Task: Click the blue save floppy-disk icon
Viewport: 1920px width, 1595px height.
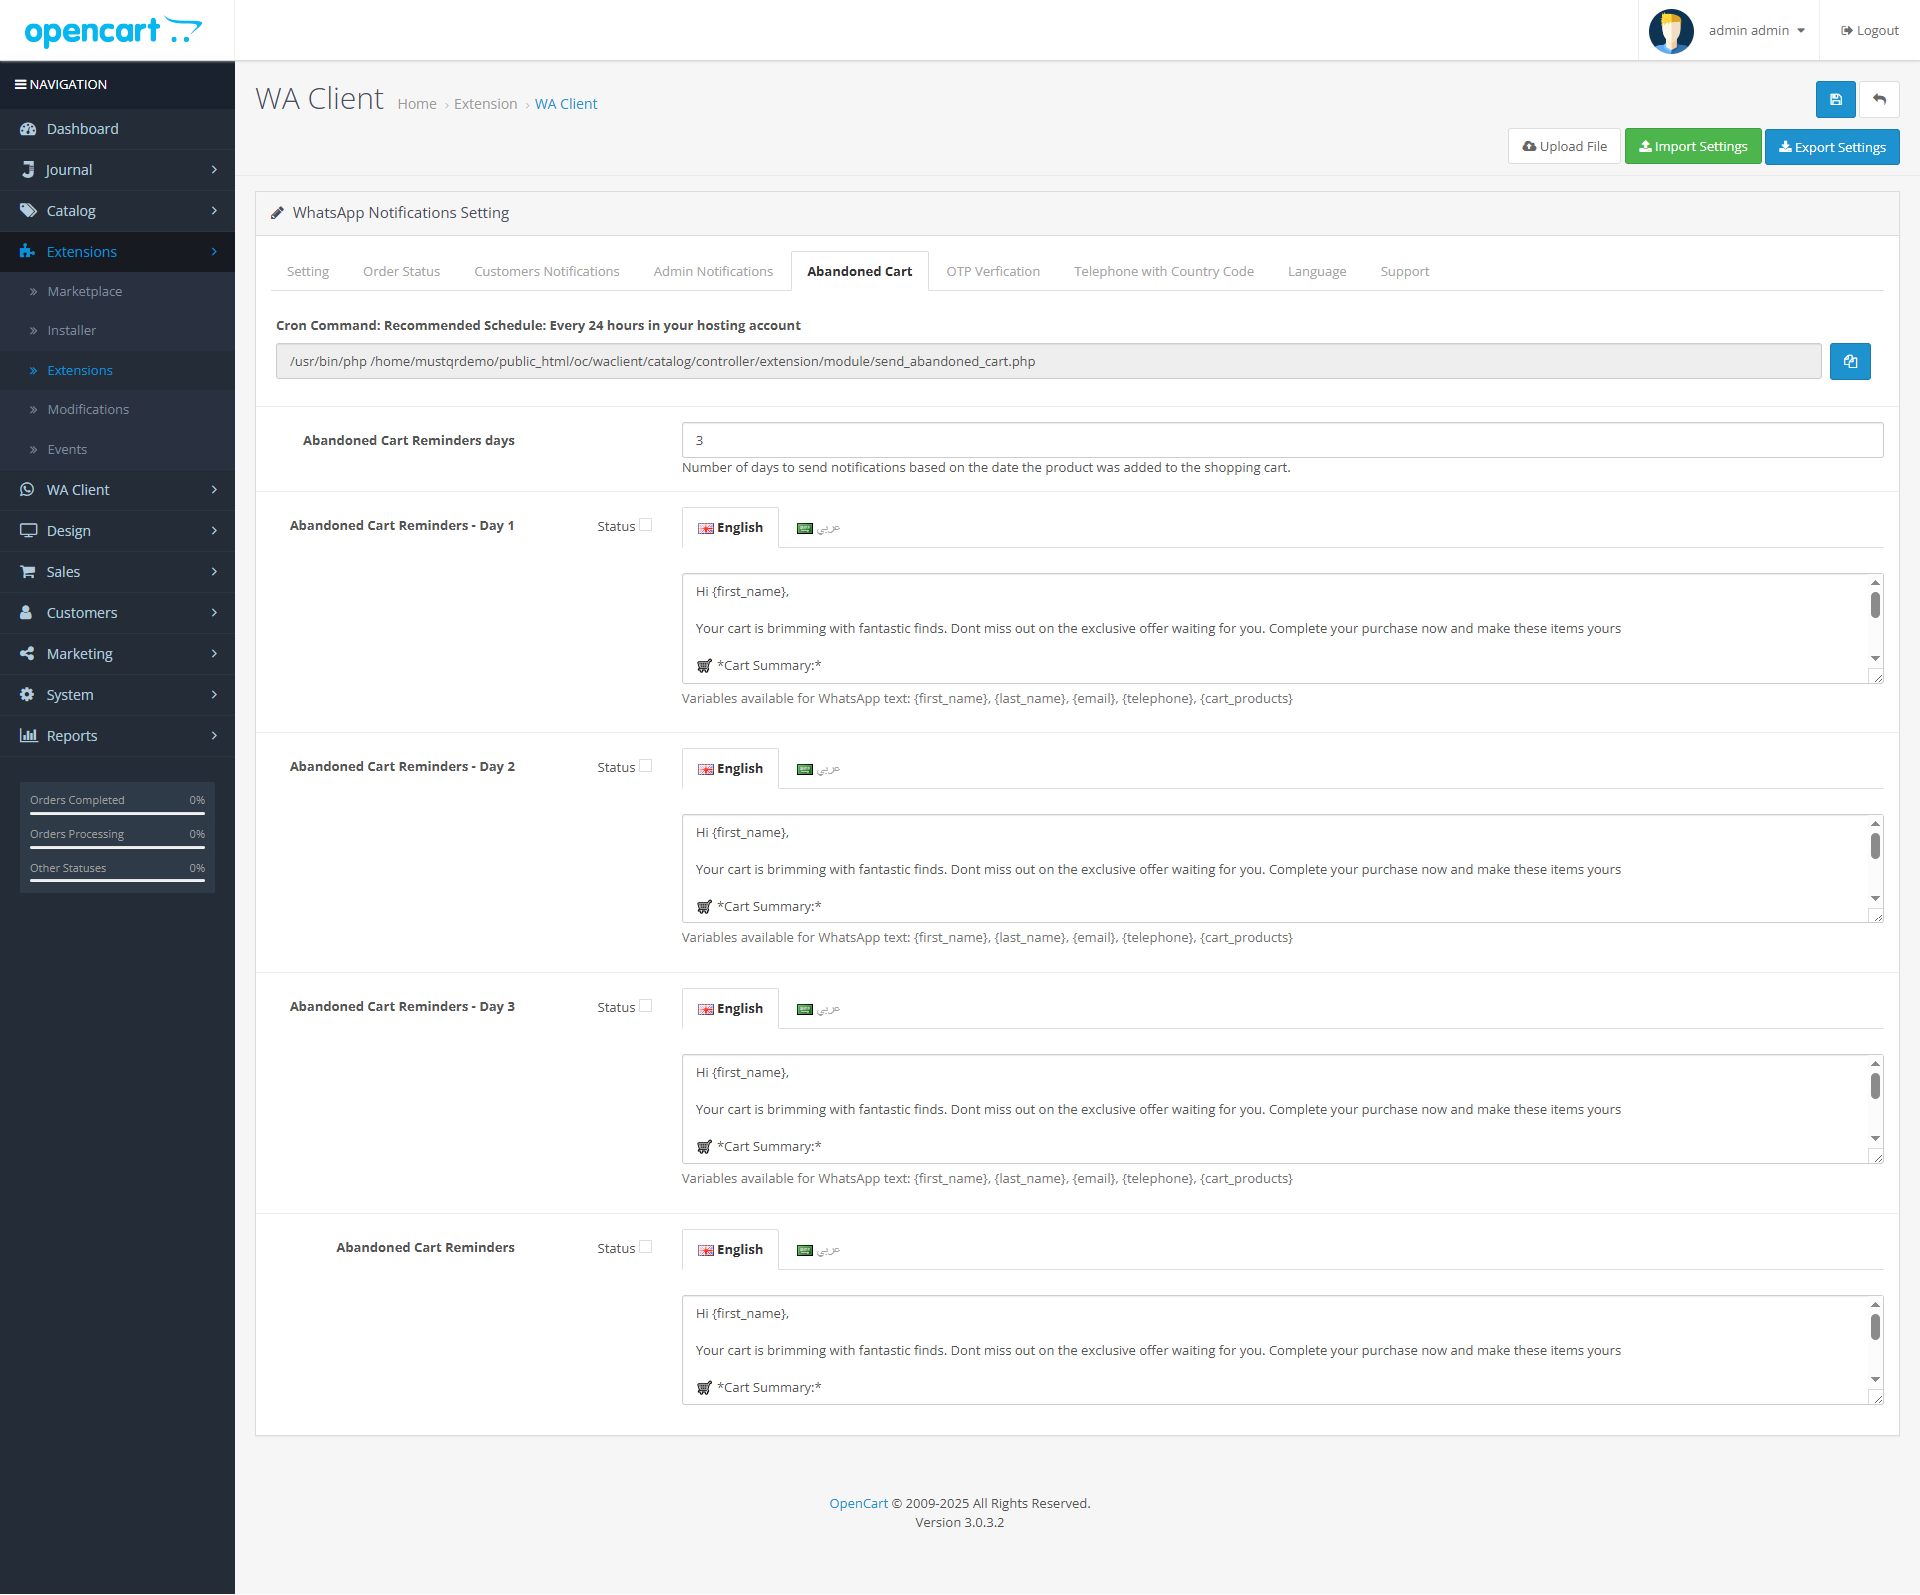Action: [1835, 100]
